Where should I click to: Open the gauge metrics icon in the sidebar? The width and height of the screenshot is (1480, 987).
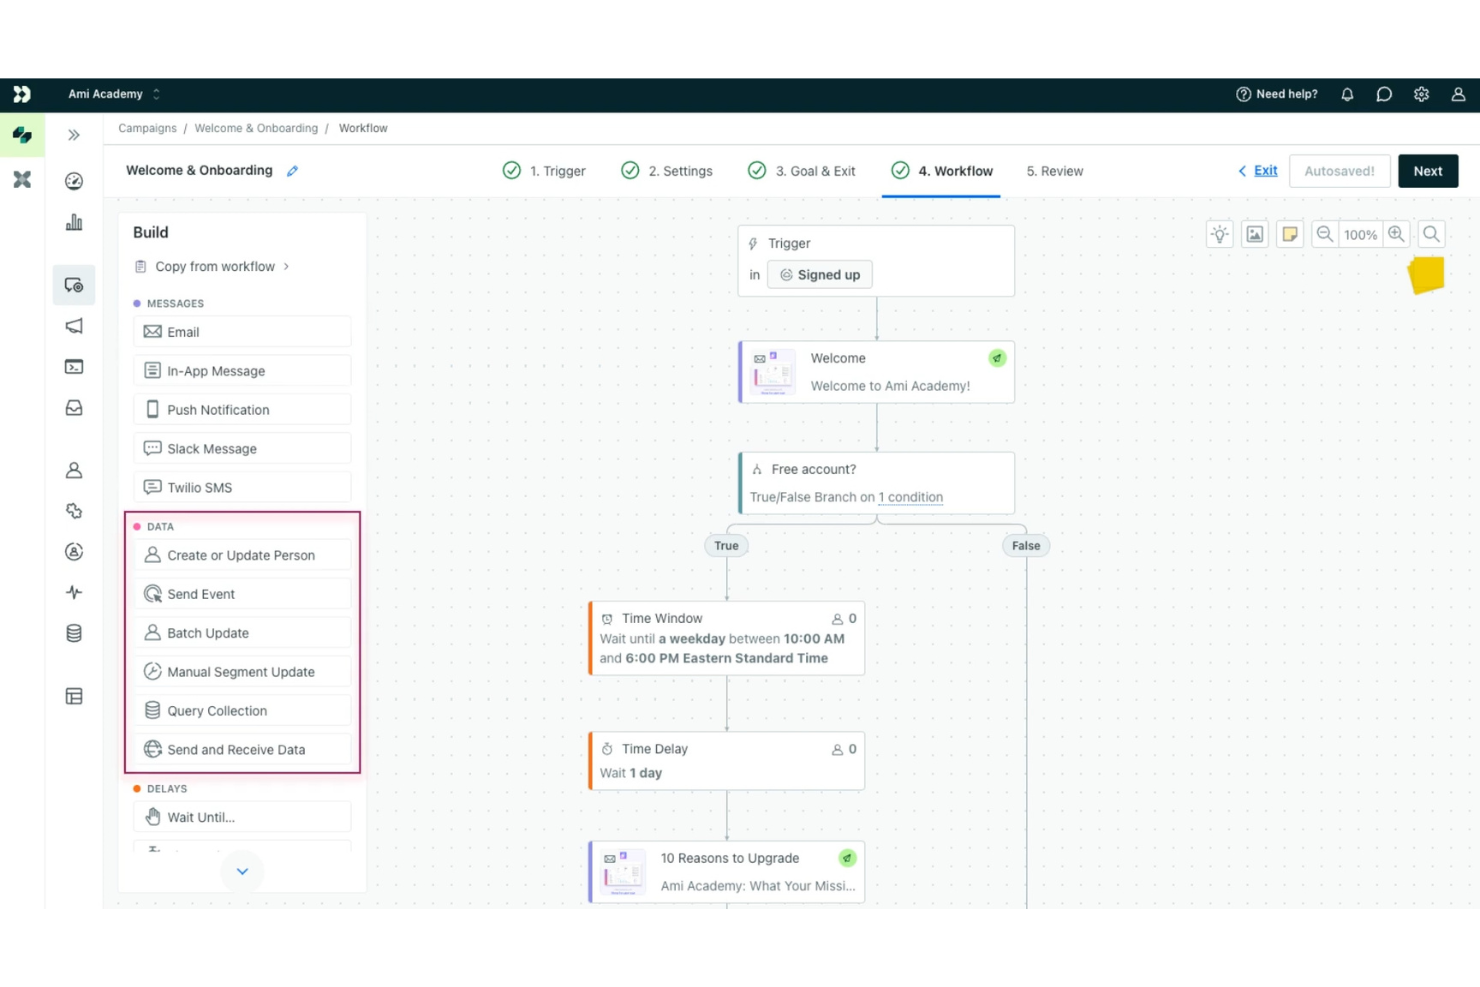tap(73, 181)
